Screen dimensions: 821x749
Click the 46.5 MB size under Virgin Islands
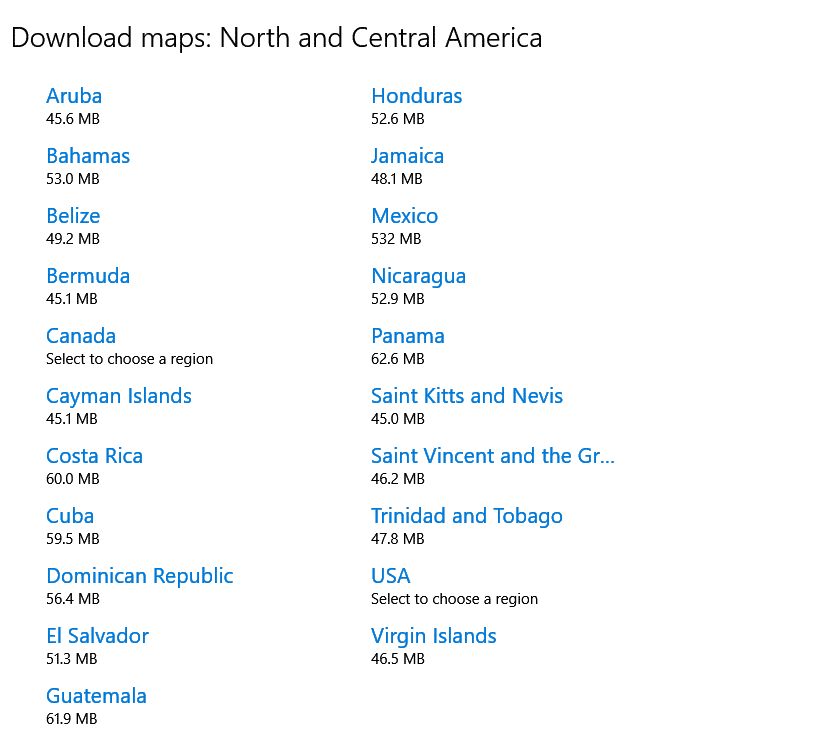pyautogui.click(x=398, y=659)
